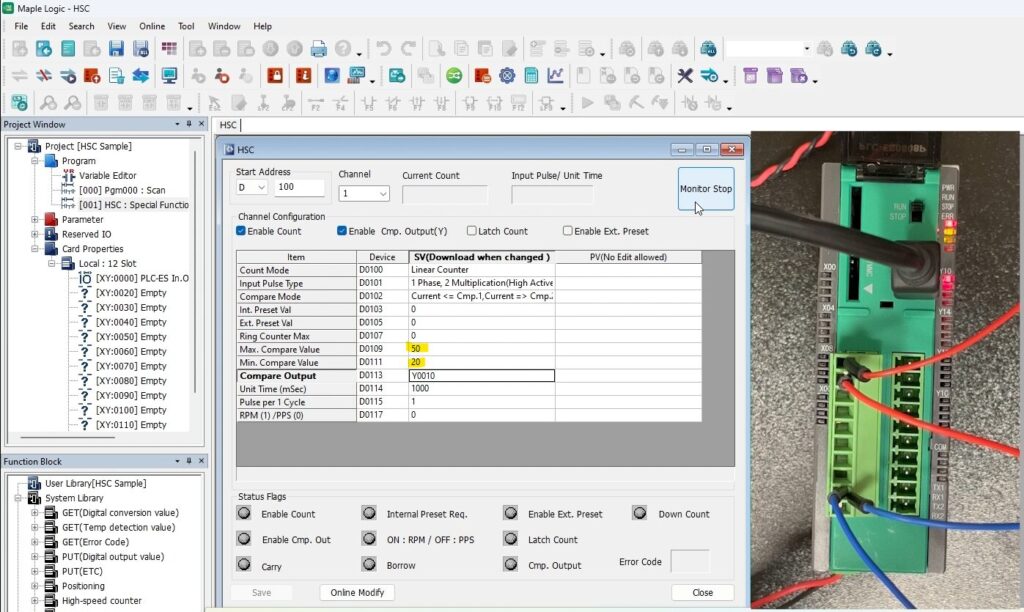This screenshot has width=1024, height=612.
Task: Click the blue double-arrow transfer icon
Action: coord(140,76)
